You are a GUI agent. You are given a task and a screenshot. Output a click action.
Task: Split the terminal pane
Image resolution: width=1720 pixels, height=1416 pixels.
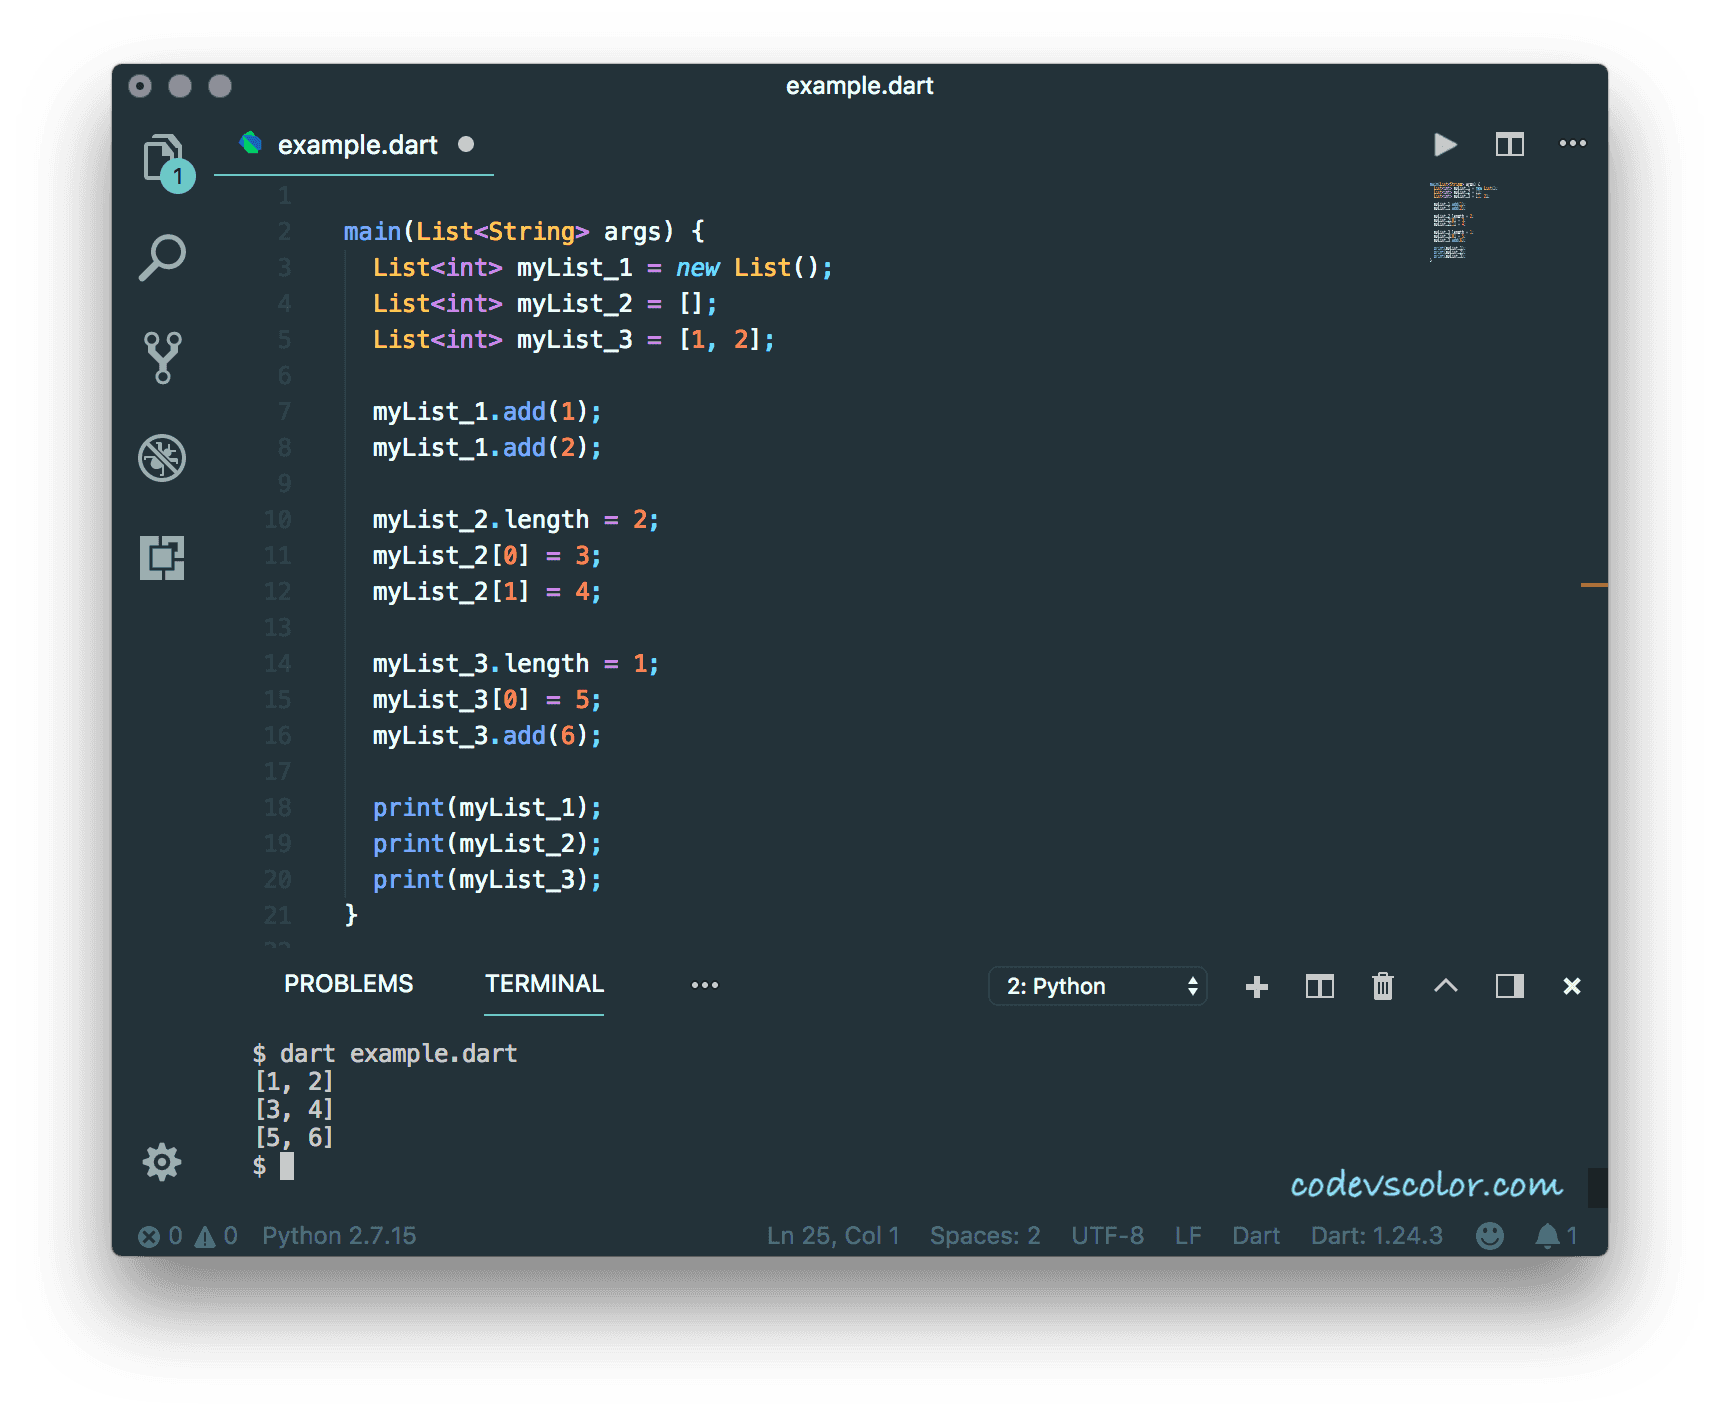[1320, 987]
